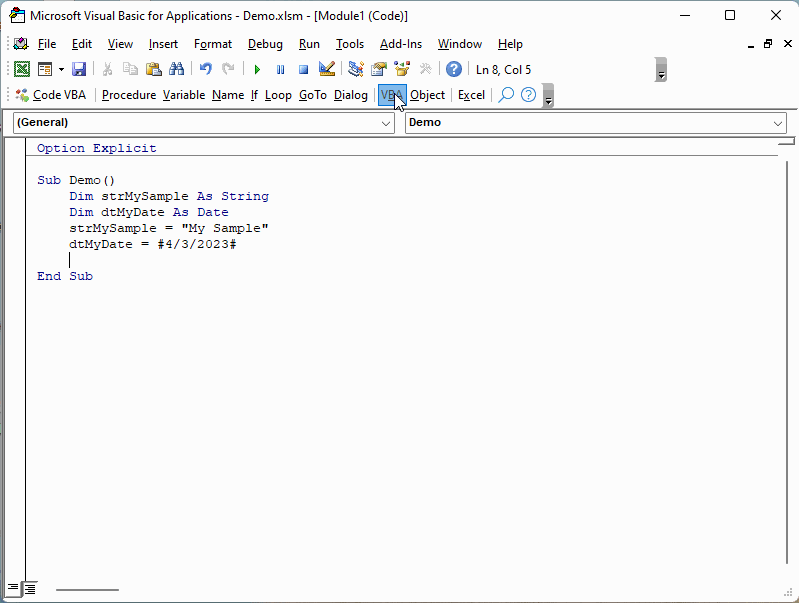
Task: Click the Toolbox icon
Action: pyautogui.click(x=425, y=69)
